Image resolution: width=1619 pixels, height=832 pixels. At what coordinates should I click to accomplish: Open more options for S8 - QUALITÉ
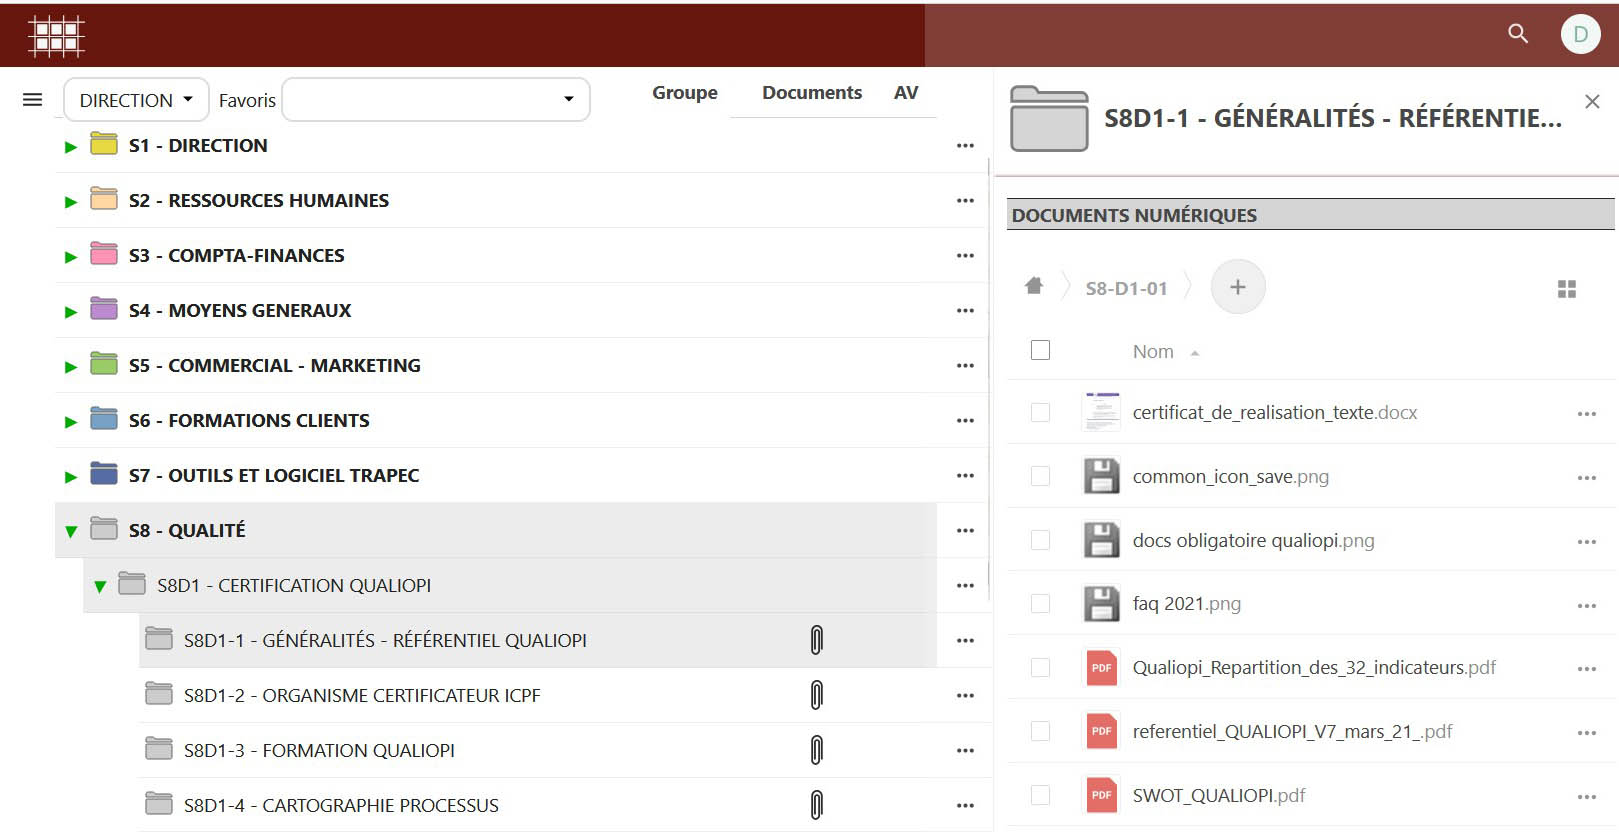965,531
